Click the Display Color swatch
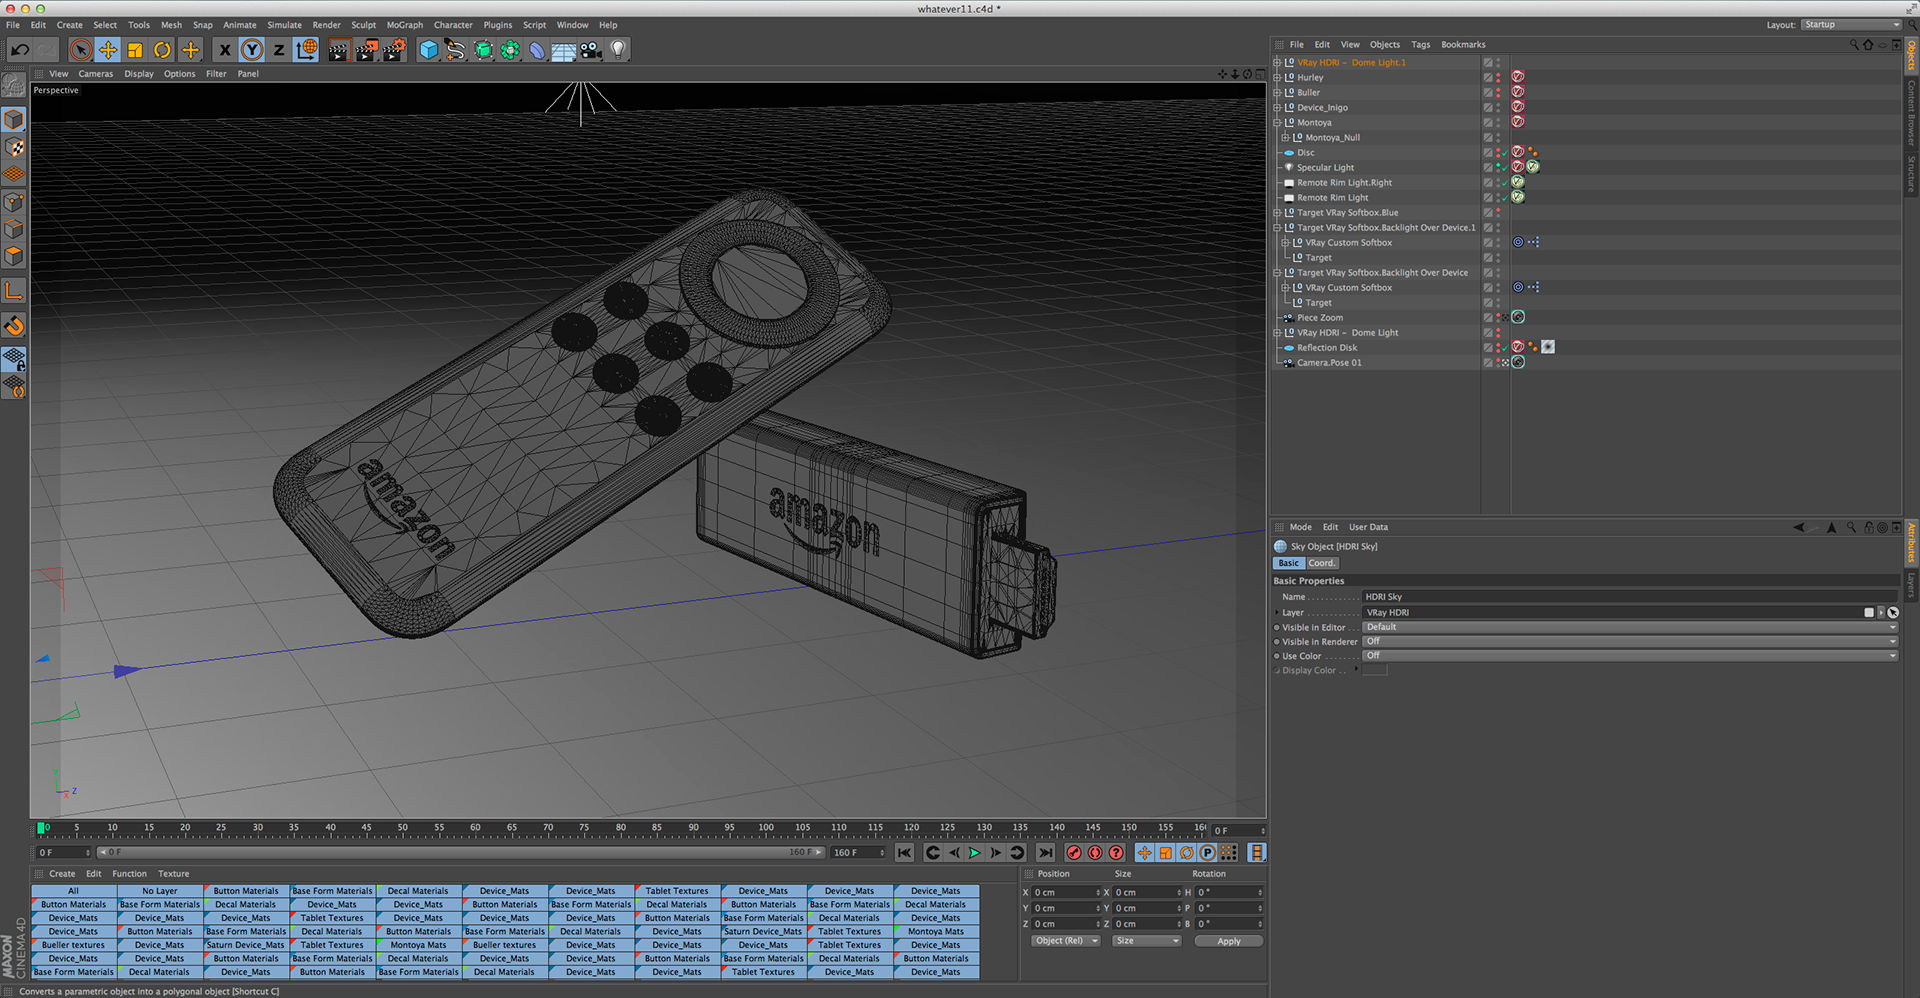The width and height of the screenshot is (1920, 998). click(1375, 670)
